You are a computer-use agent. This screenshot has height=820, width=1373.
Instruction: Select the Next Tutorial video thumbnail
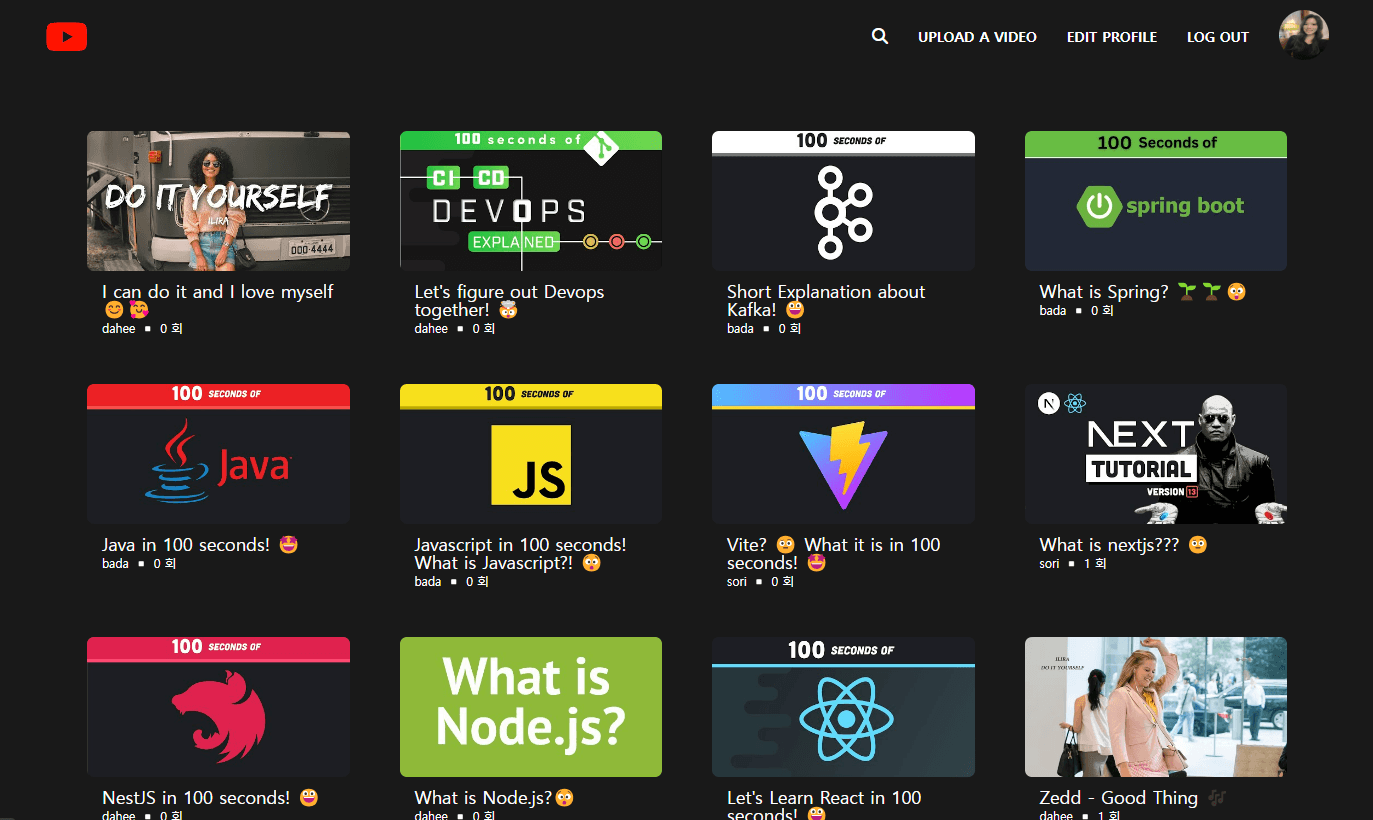[x=1155, y=454]
